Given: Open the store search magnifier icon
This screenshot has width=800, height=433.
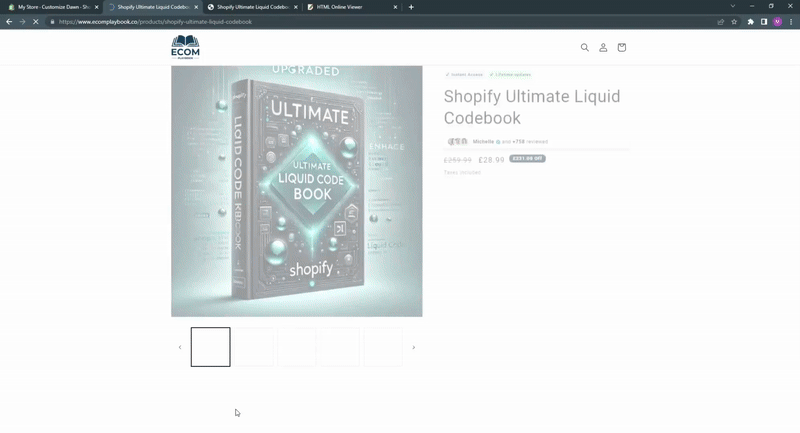Looking at the screenshot, I should [x=585, y=47].
